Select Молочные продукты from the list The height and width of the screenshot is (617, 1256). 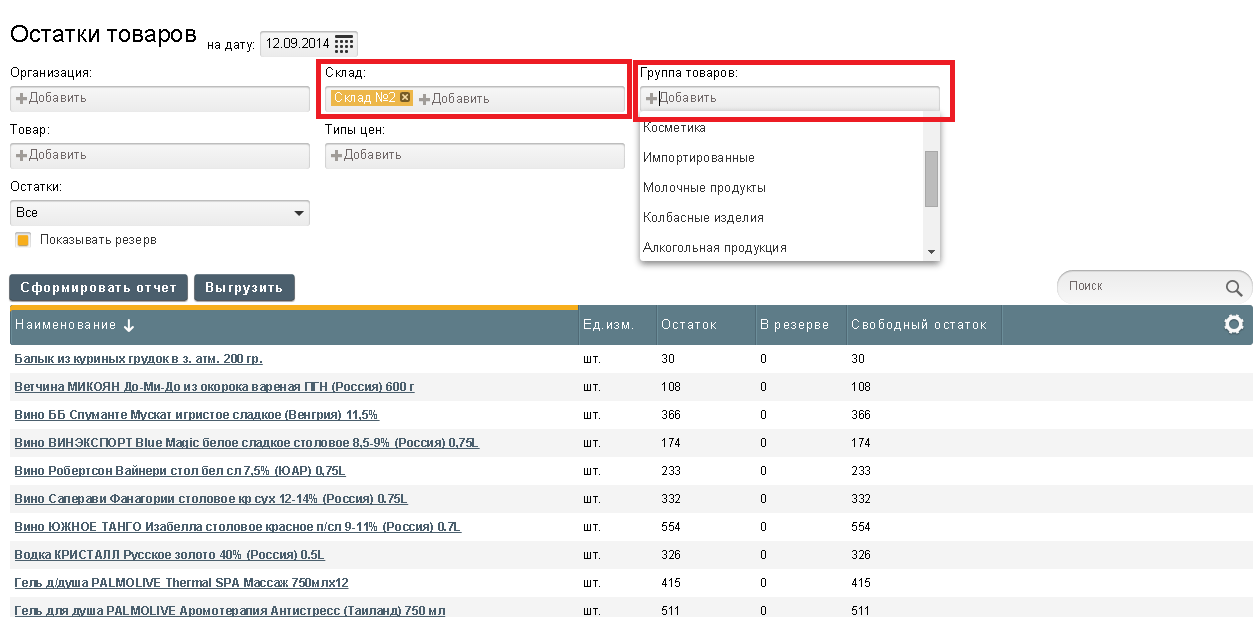(x=705, y=188)
